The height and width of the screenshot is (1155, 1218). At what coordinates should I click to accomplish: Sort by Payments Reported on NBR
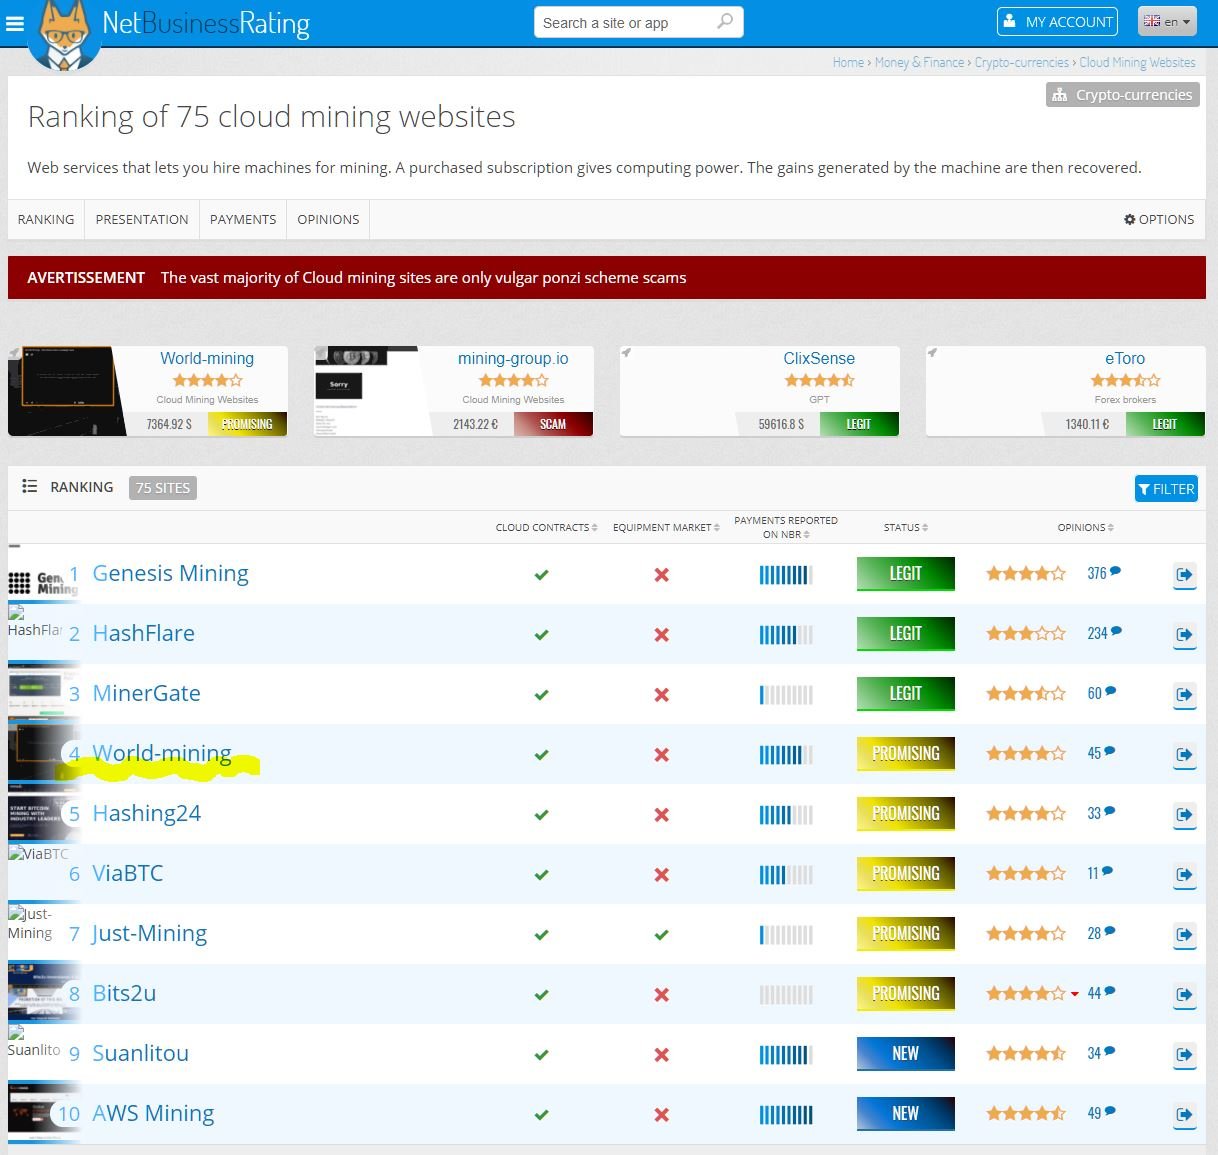786,527
